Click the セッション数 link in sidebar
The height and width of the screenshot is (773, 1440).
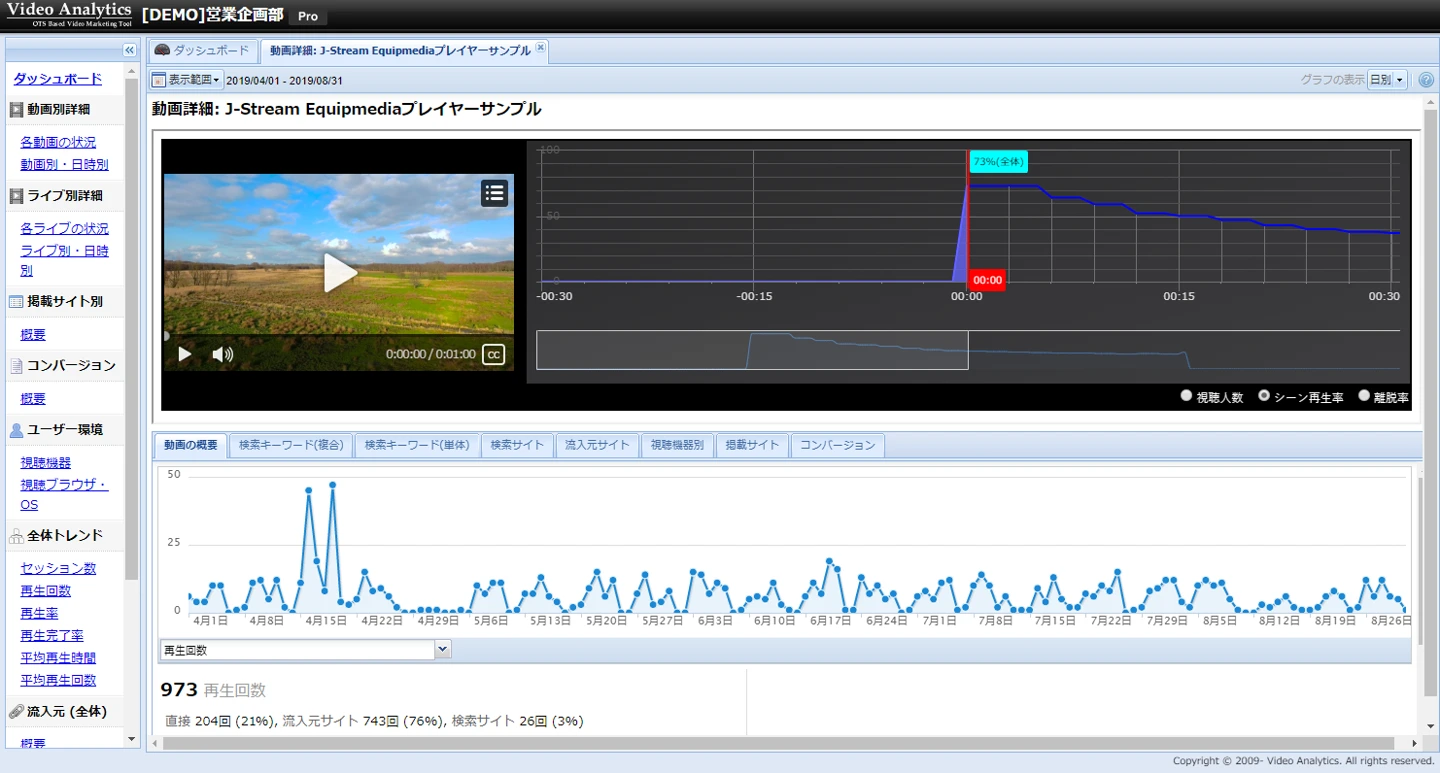58,568
